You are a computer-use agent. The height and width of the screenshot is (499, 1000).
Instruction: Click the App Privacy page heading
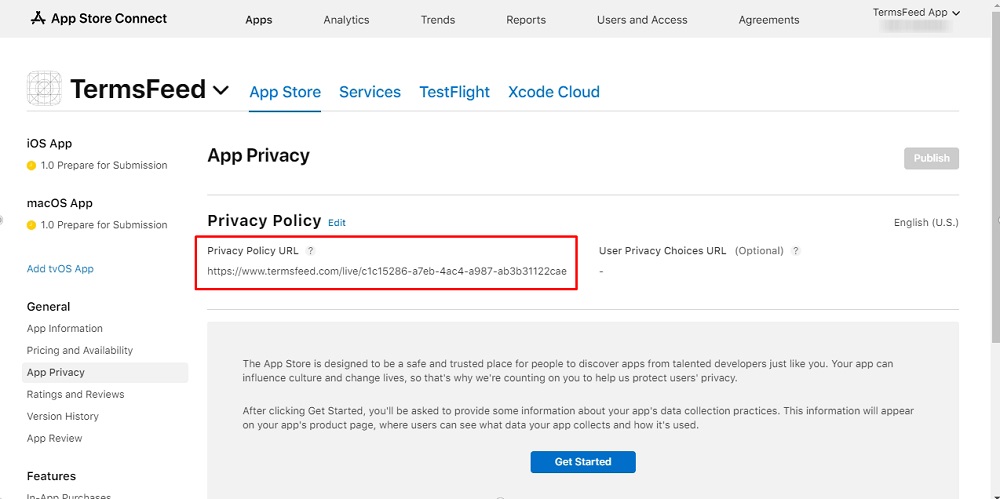(x=258, y=156)
